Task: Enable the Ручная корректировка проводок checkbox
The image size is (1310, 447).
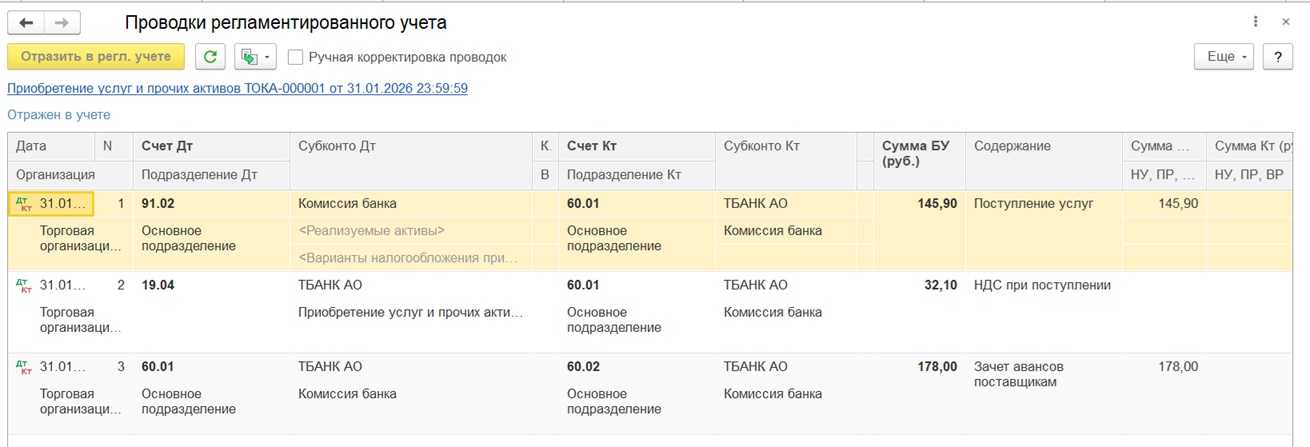Action: point(296,57)
